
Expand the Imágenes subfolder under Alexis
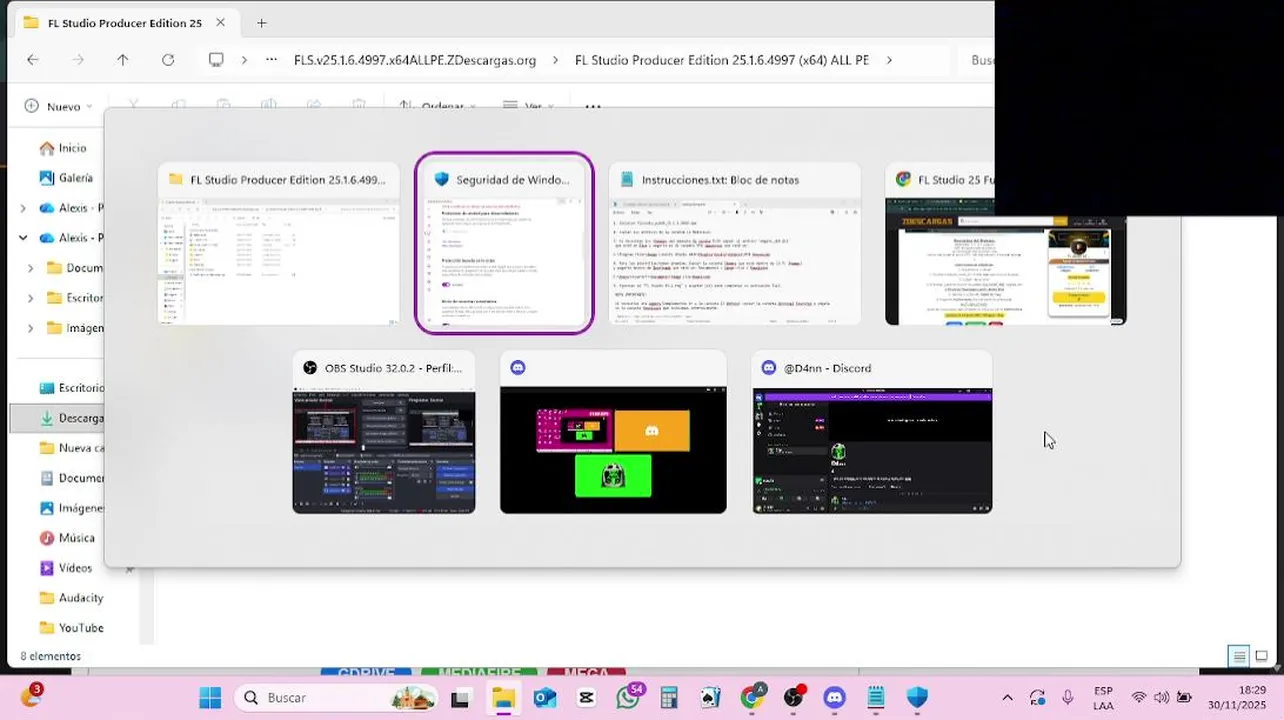click(x=30, y=328)
